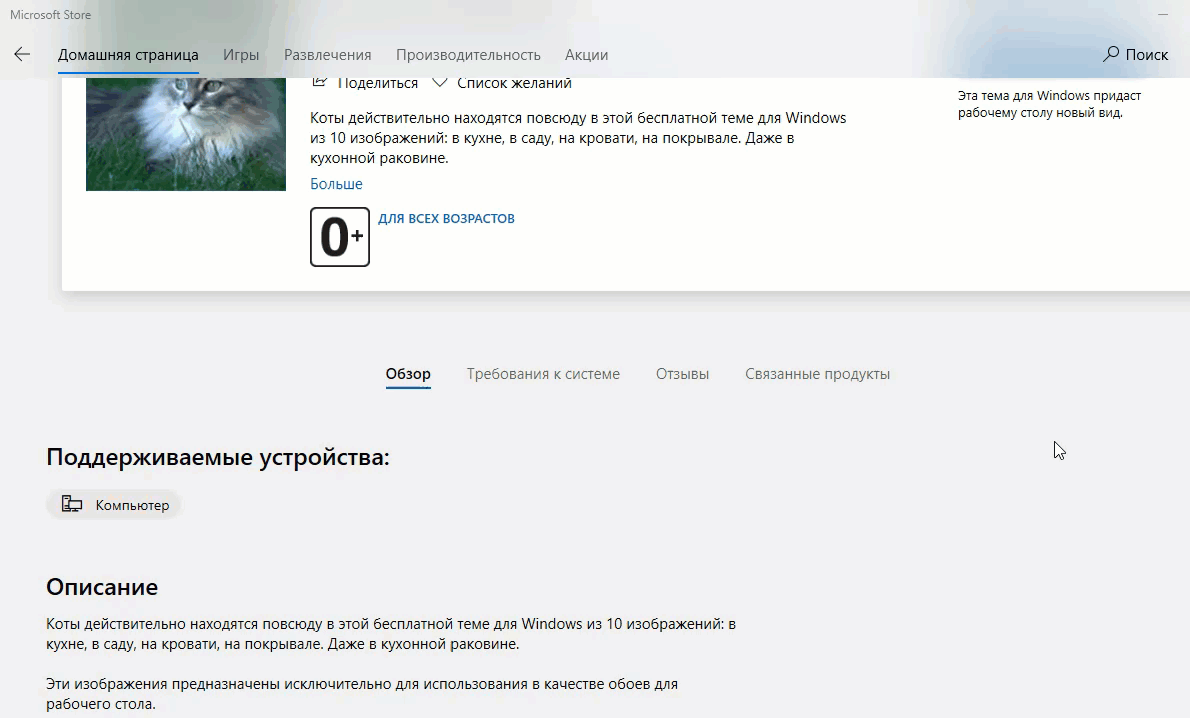Click the Поделиться share button

pos(365,83)
